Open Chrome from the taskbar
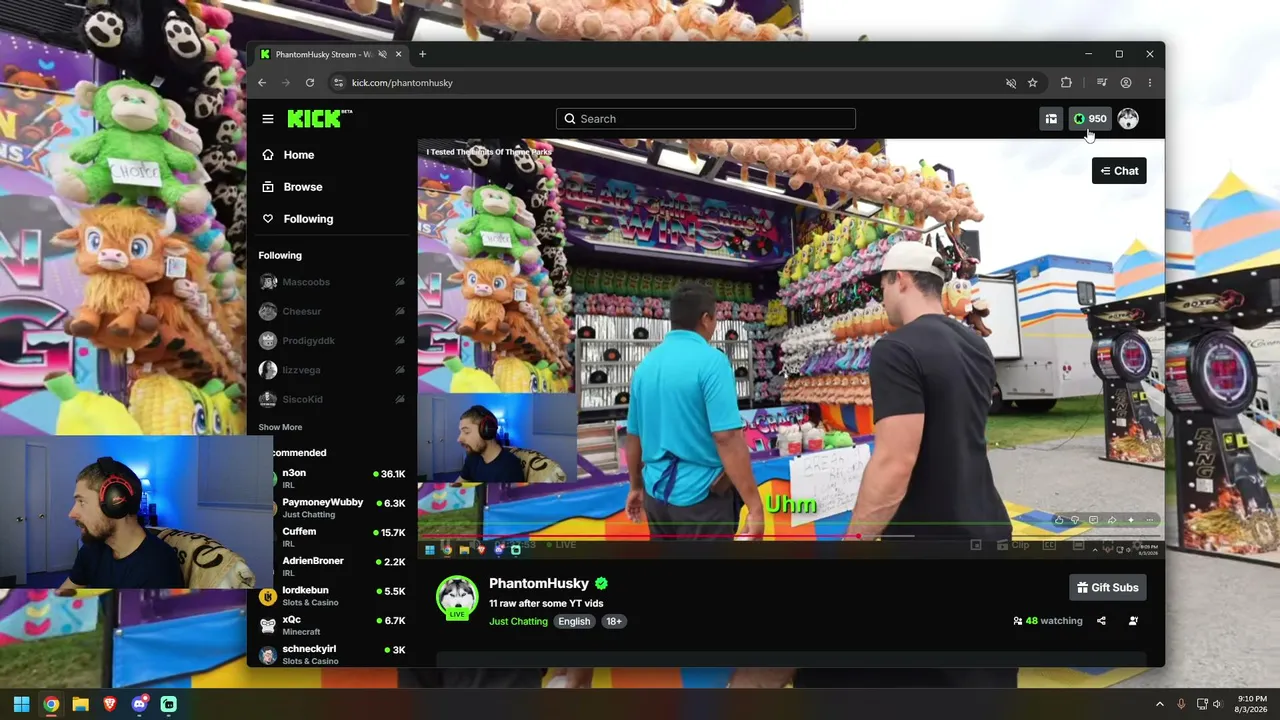 click(x=51, y=704)
